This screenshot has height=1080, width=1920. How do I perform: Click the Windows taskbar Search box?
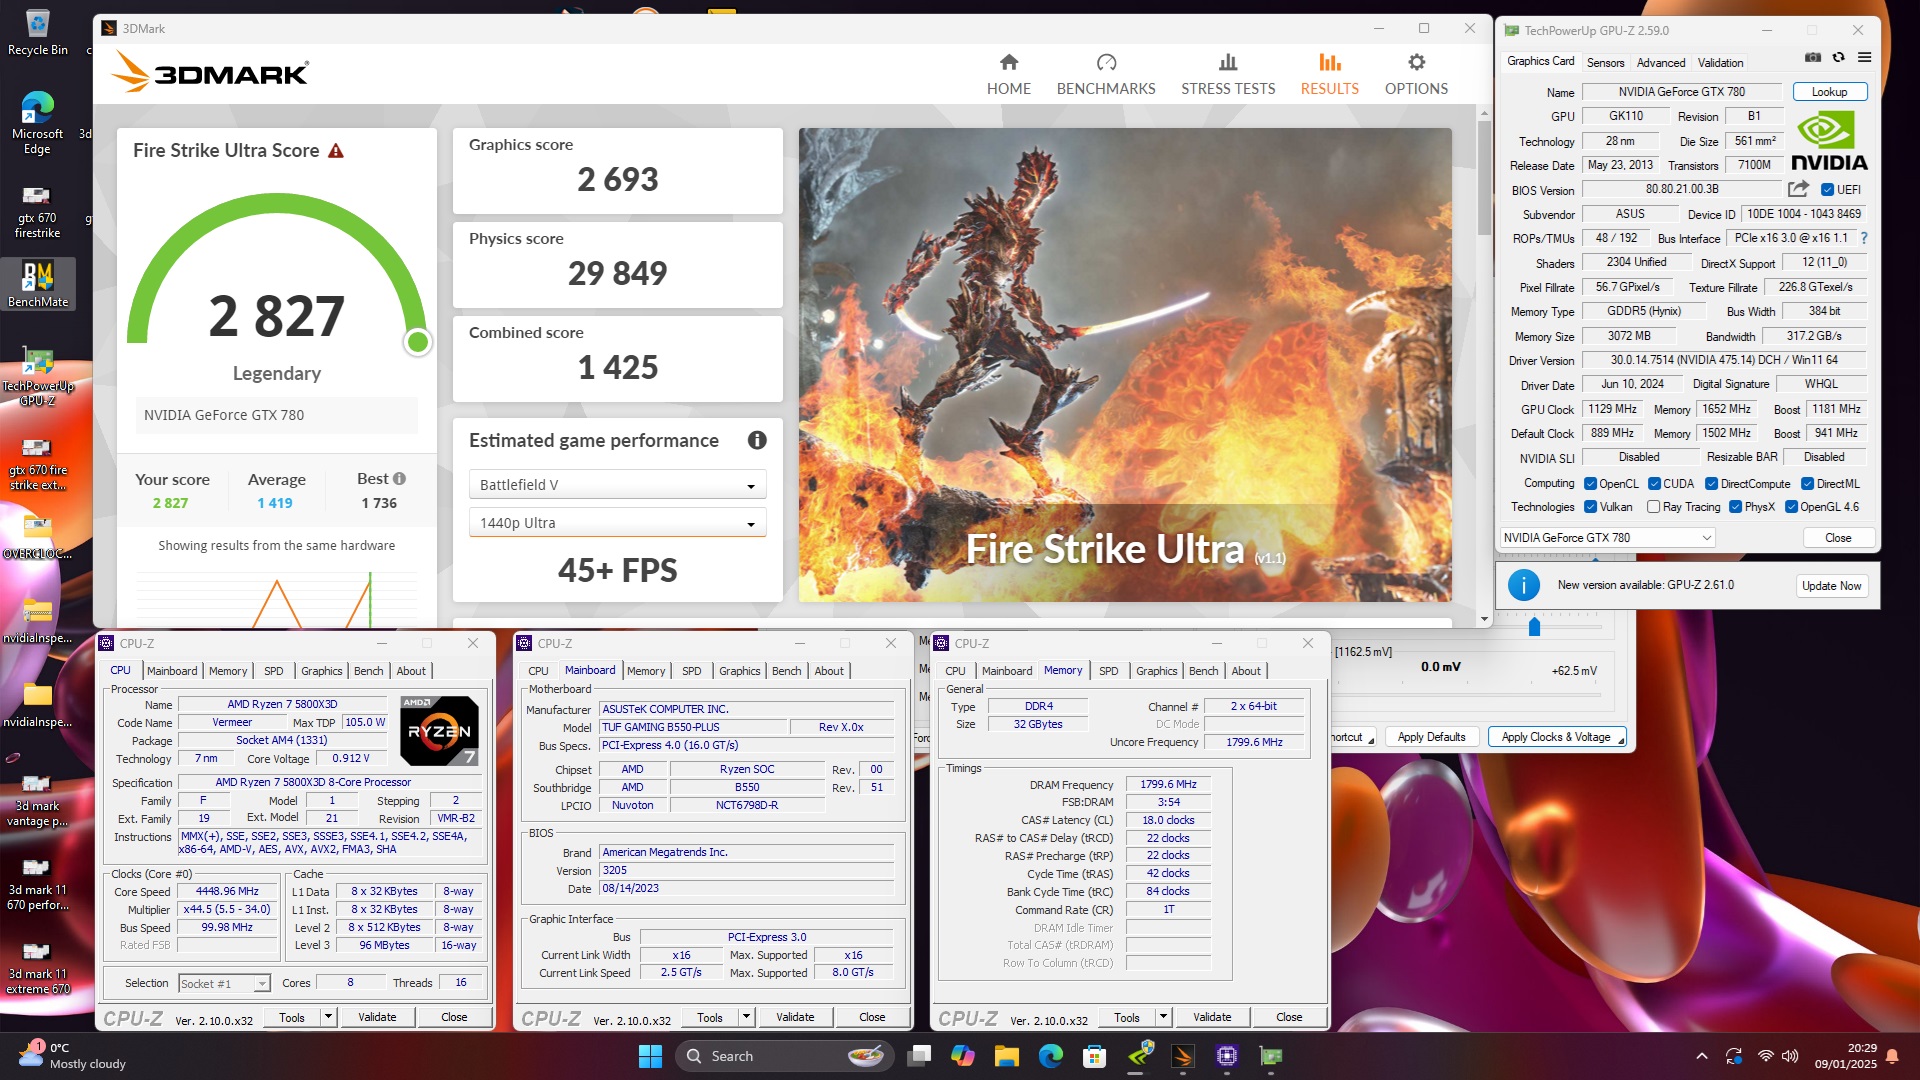783,1056
